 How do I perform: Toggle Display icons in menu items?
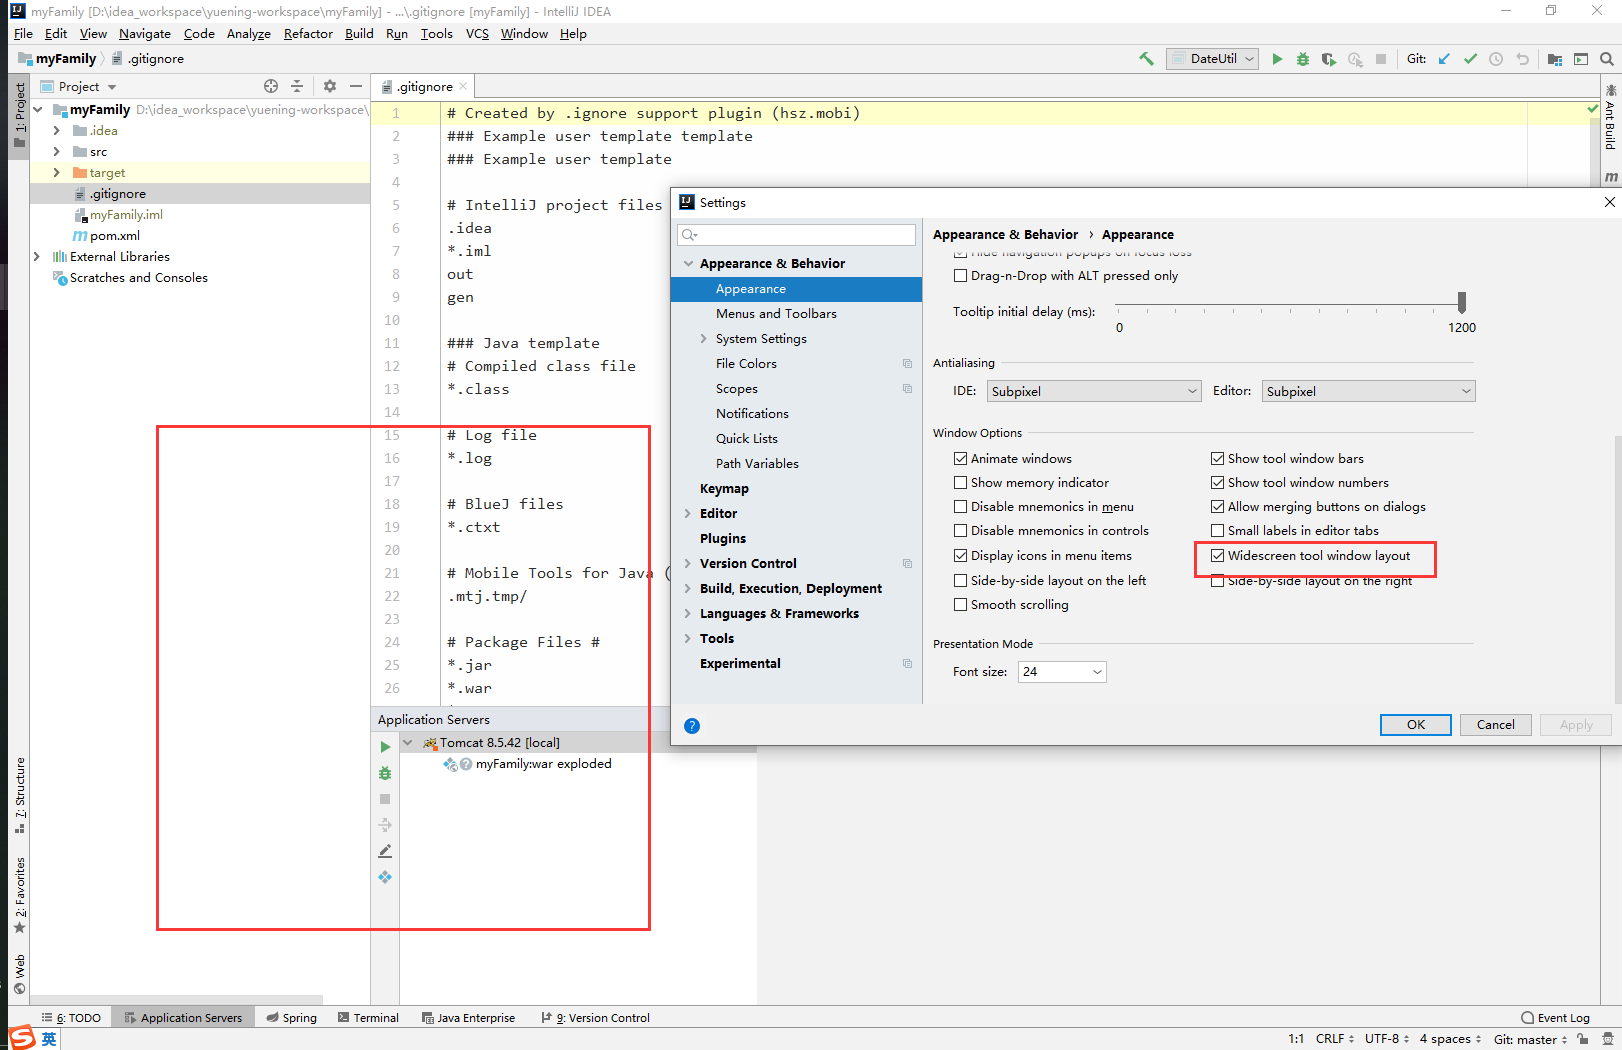coord(960,556)
